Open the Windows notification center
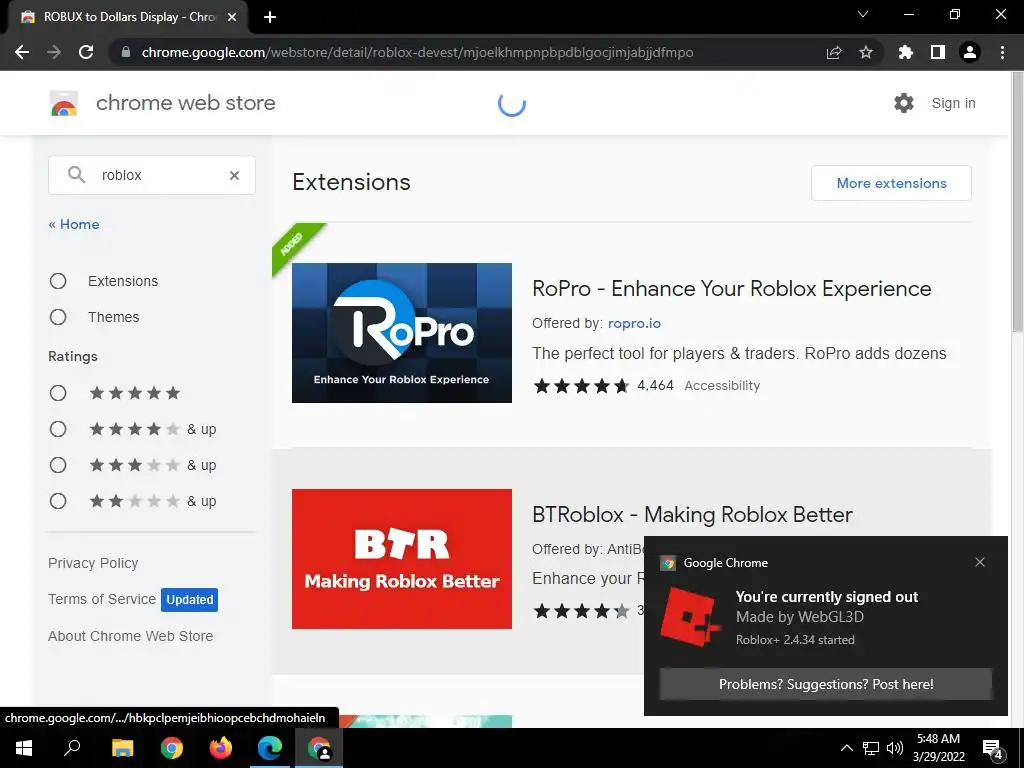Screen dimensions: 1024x768 pyautogui.click(x=993, y=749)
